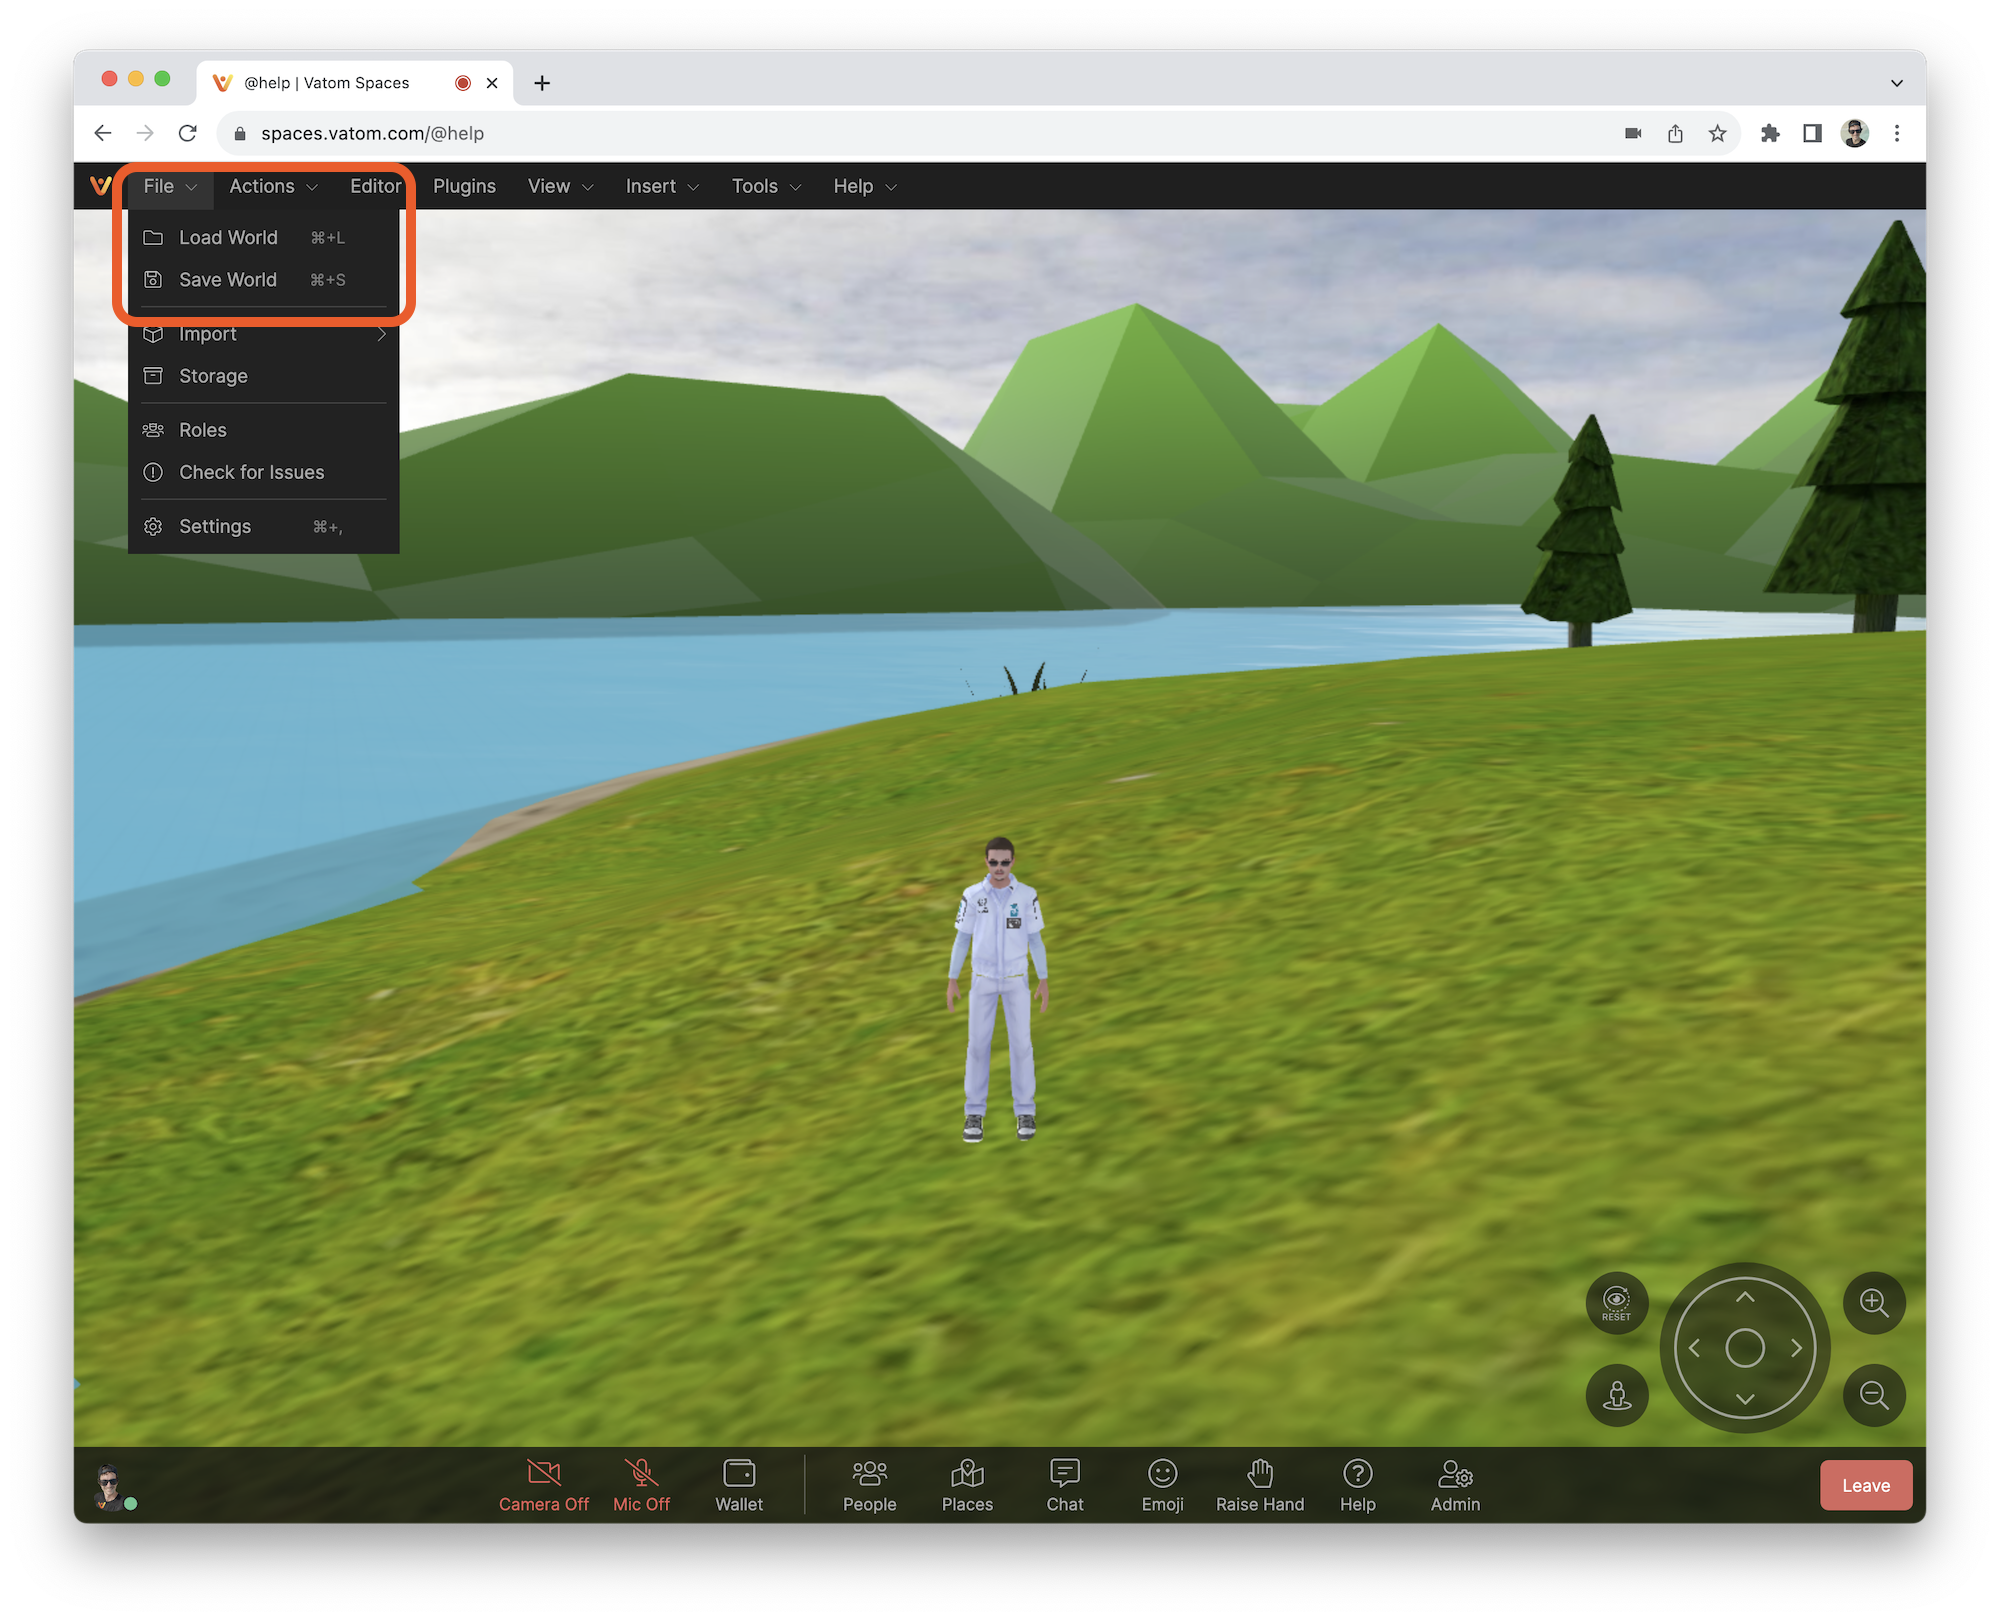Open the Actions menu

pyautogui.click(x=273, y=186)
